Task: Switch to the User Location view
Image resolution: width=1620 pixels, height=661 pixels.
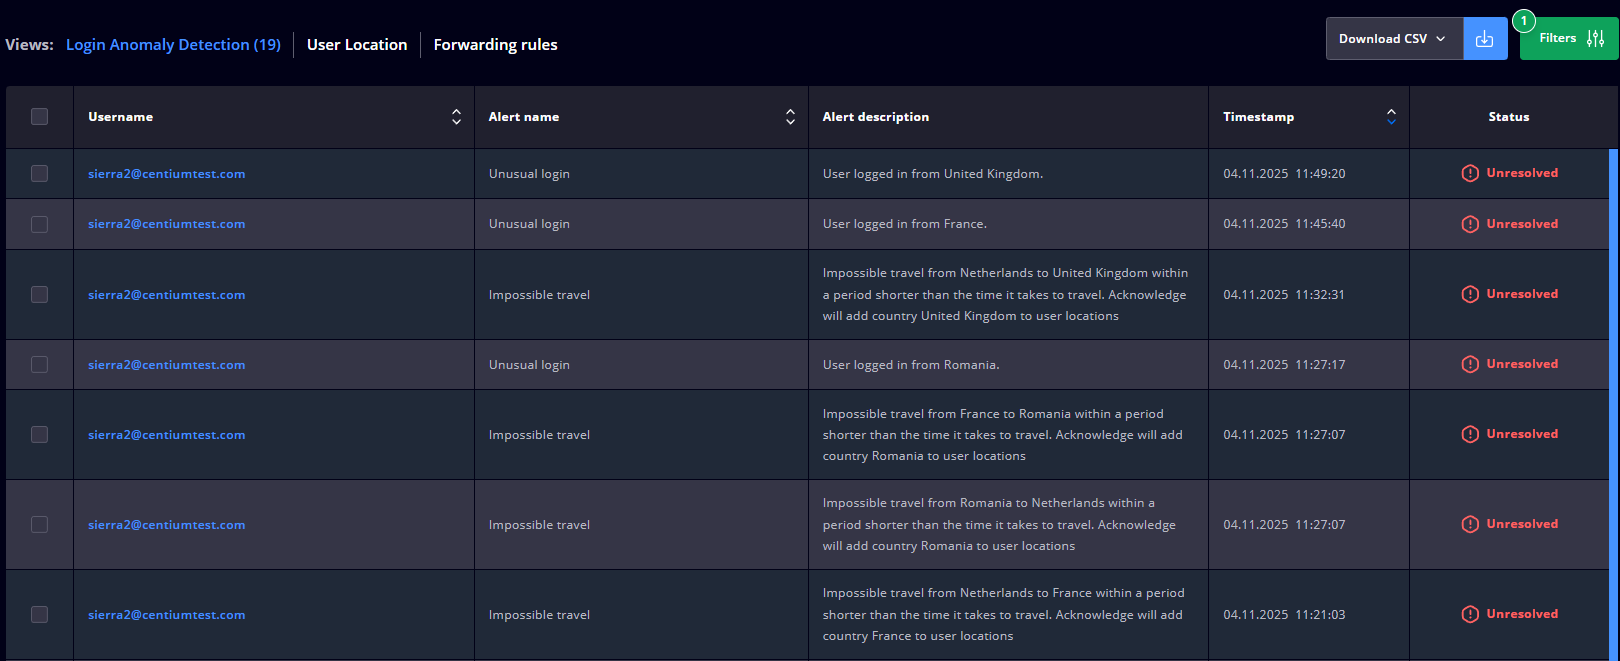Action: point(357,45)
